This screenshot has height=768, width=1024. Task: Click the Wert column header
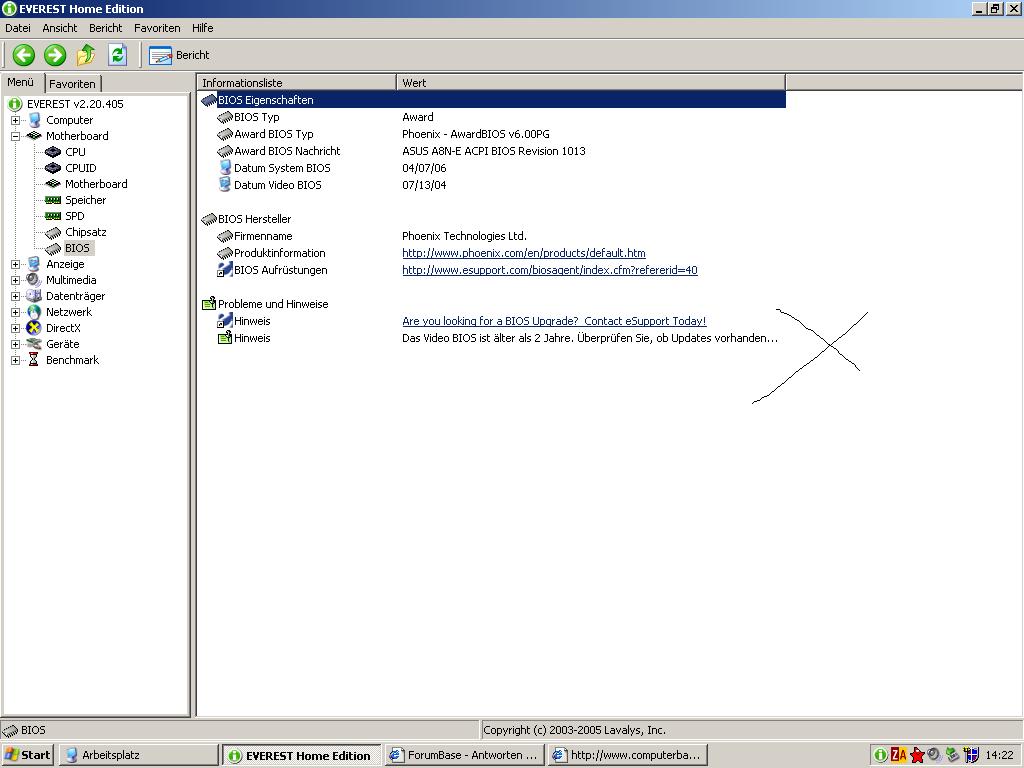[x=591, y=82]
